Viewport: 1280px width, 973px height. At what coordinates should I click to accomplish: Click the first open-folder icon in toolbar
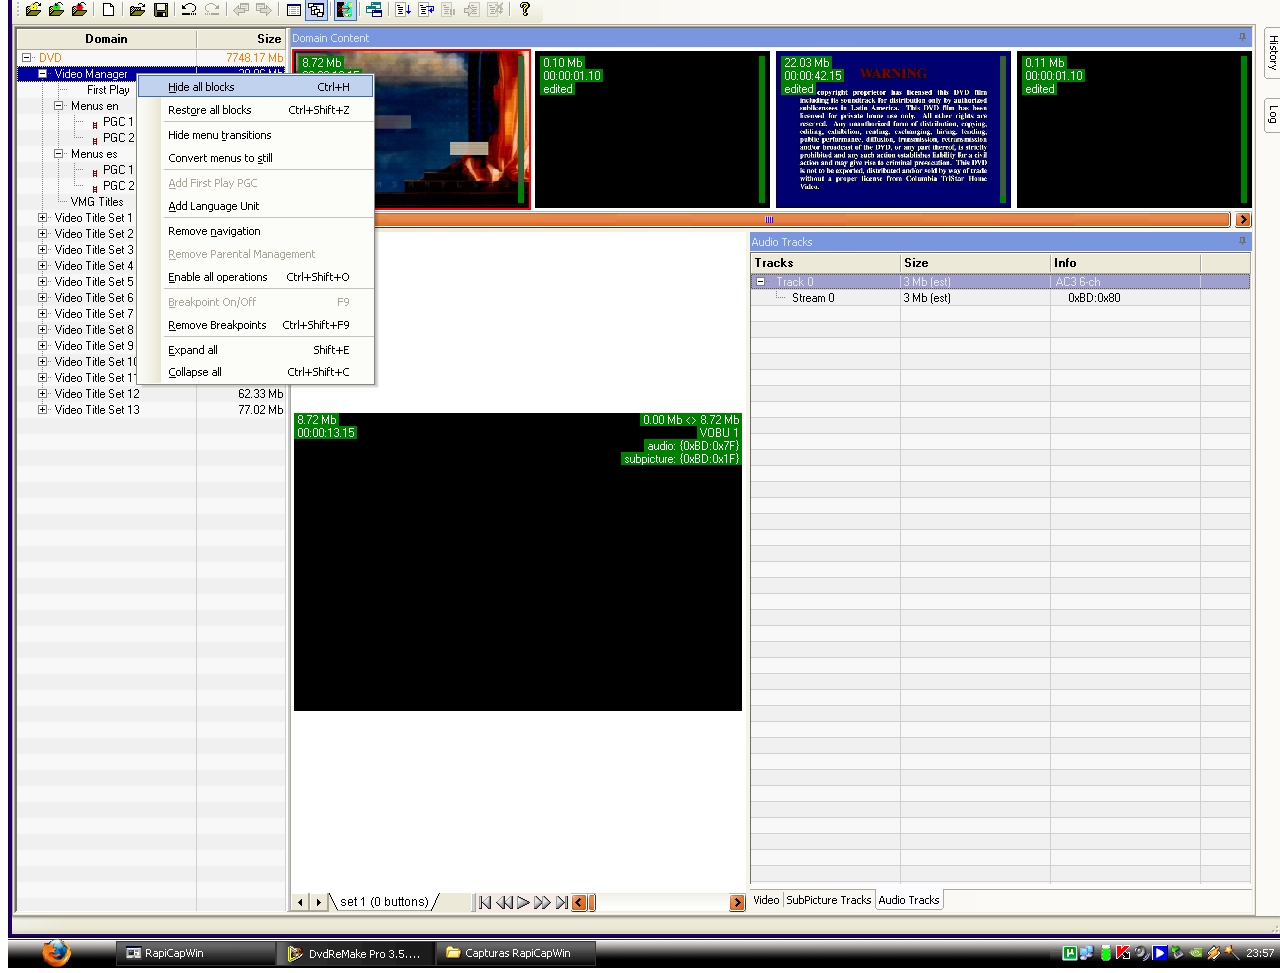tap(33, 10)
